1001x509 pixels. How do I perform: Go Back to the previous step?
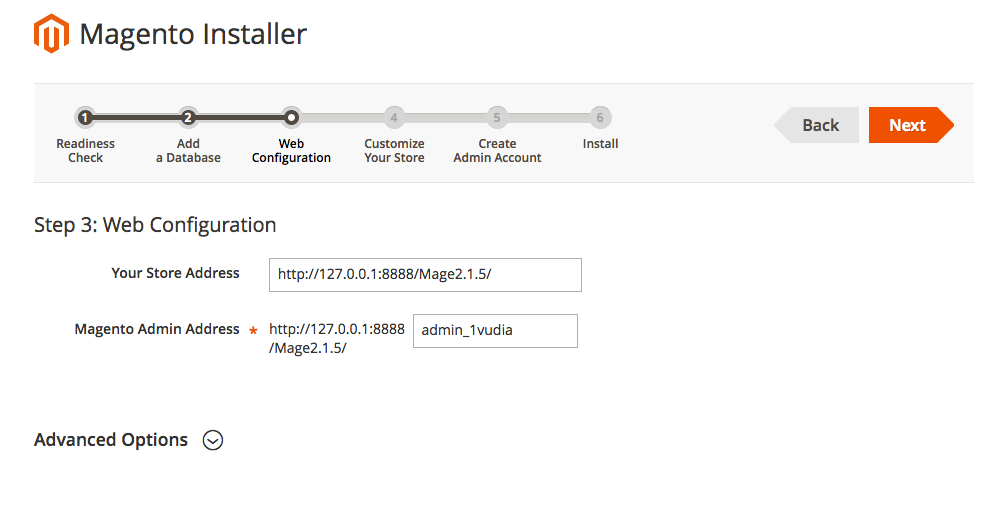(817, 125)
